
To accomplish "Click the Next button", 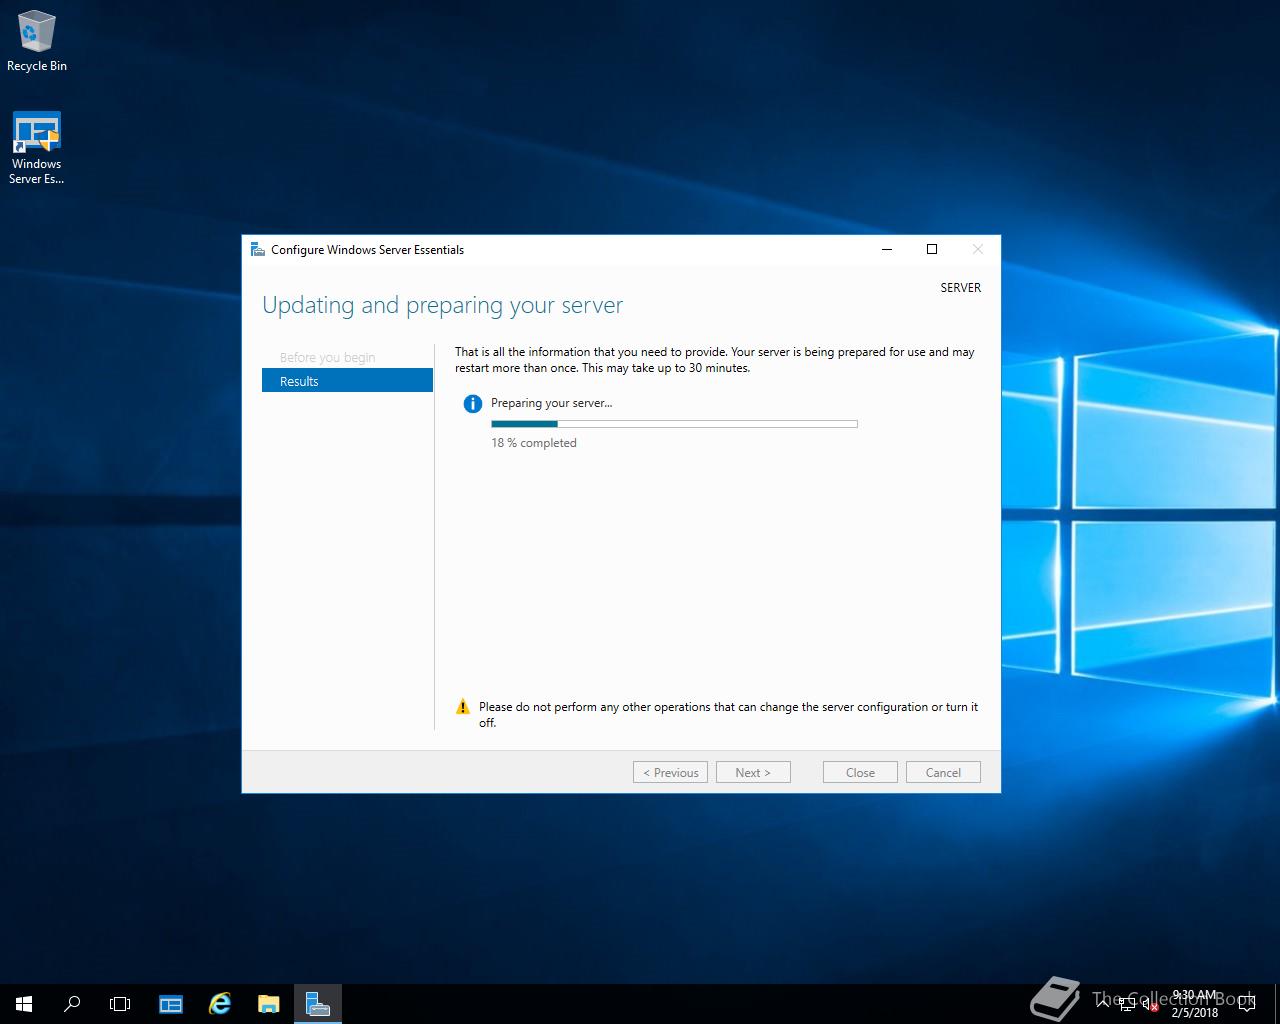I will click(x=753, y=772).
